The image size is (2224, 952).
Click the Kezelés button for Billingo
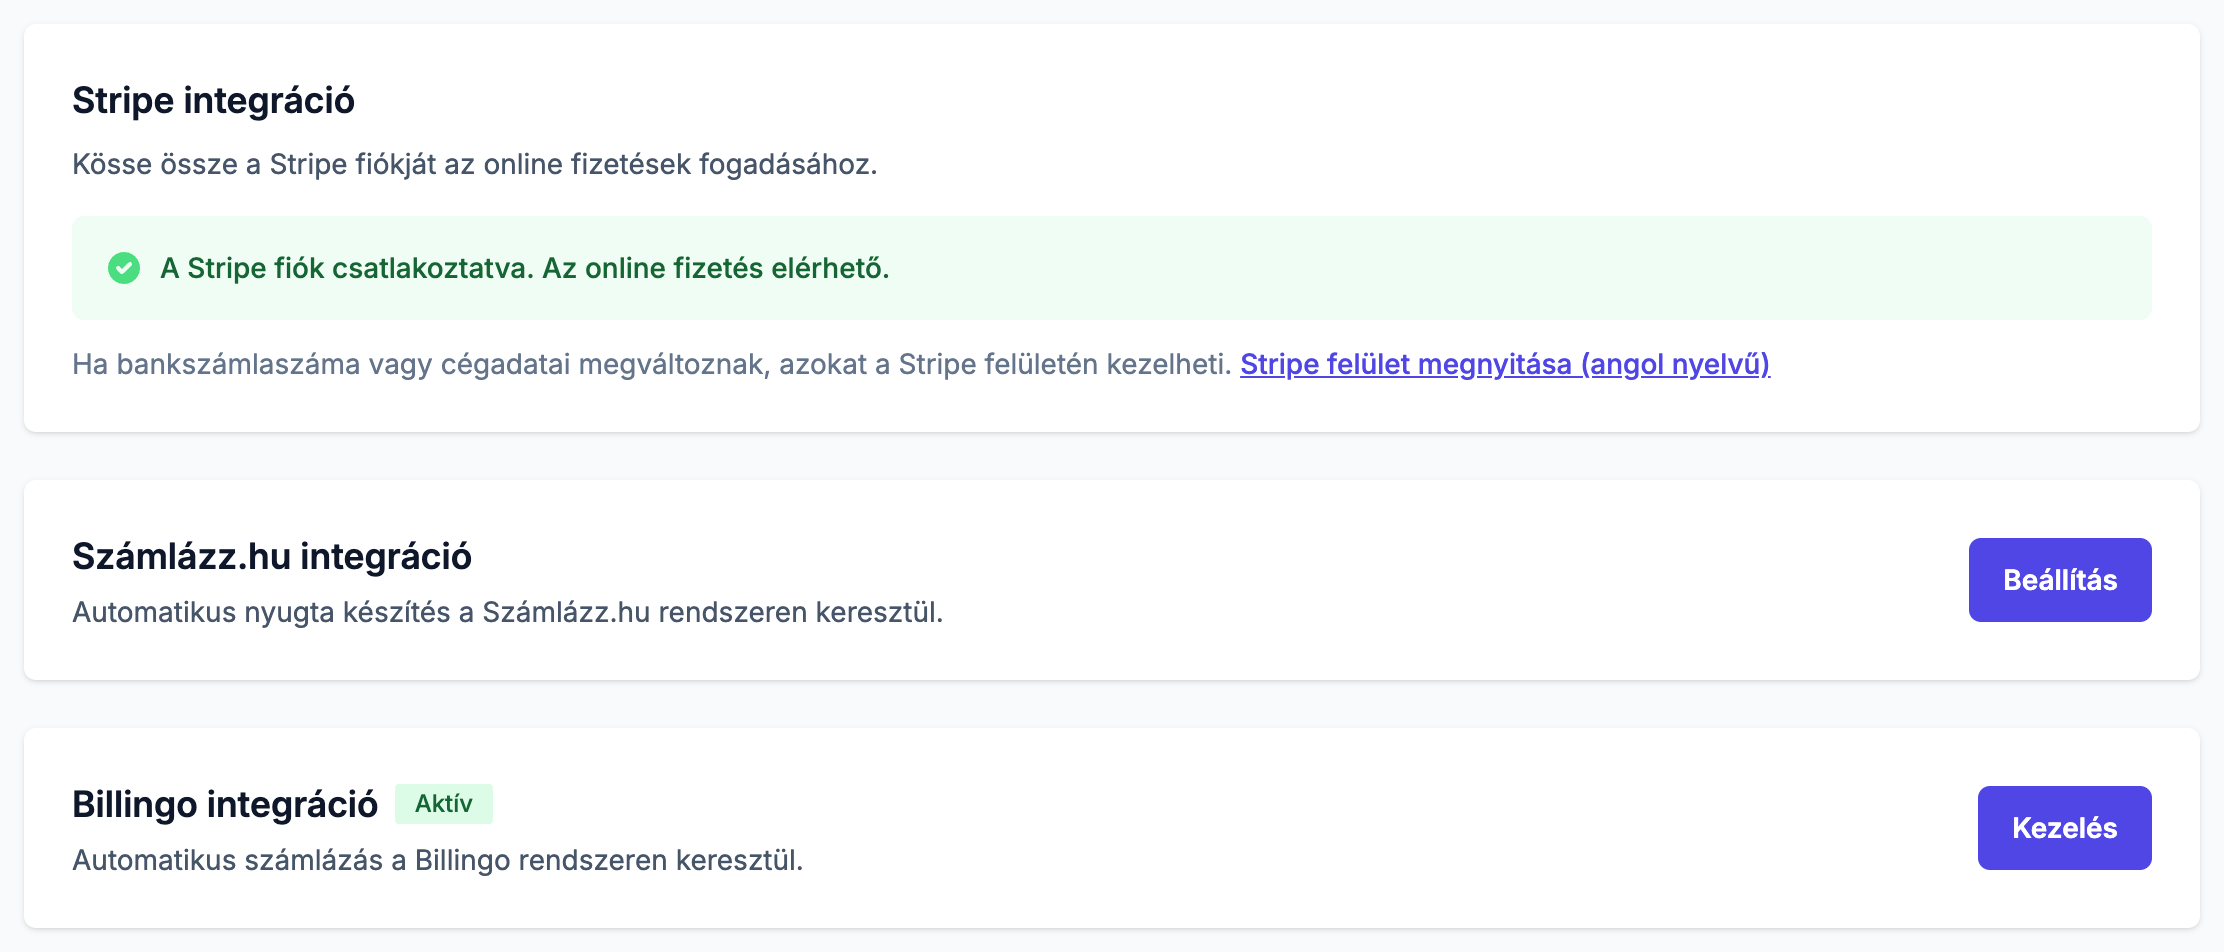point(2065,828)
